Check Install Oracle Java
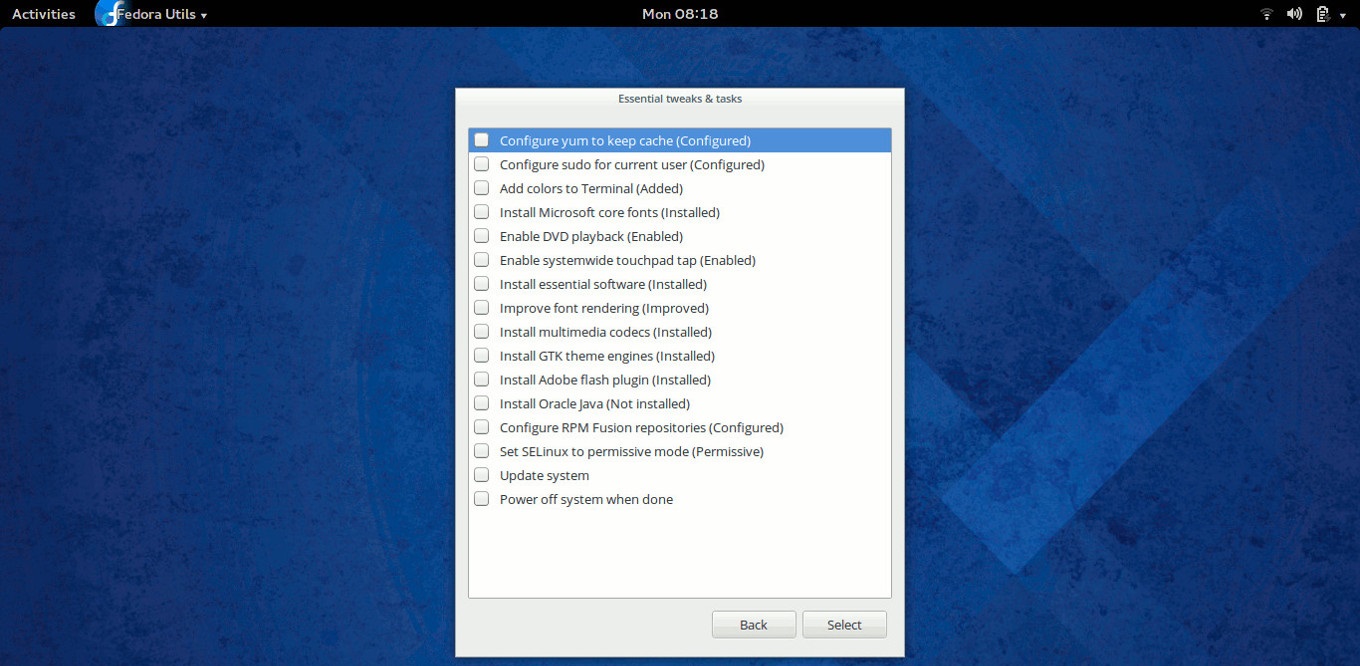 point(481,404)
